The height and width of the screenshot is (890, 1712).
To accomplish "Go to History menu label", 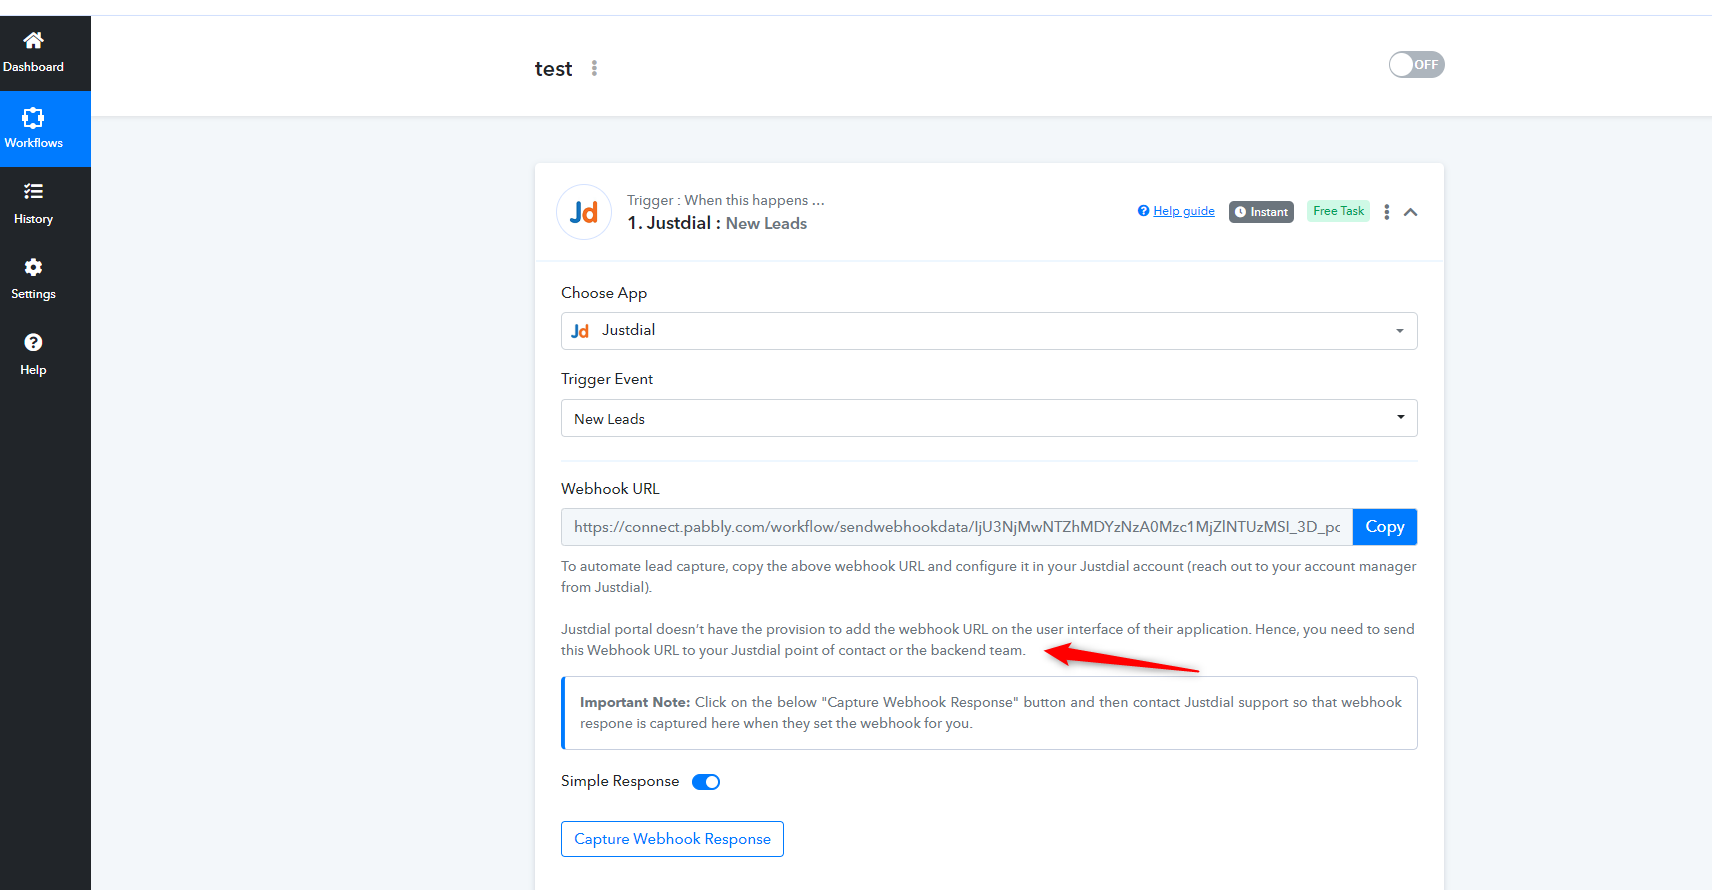I will pyautogui.click(x=33, y=219).
